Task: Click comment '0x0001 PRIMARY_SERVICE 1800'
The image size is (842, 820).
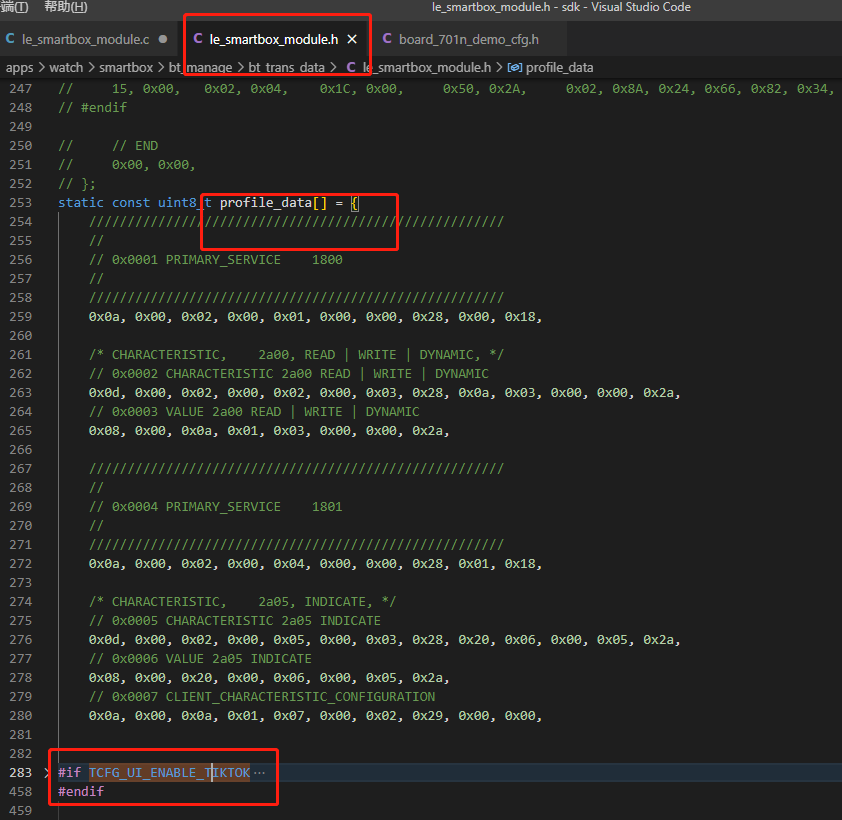Action: tap(215, 260)
